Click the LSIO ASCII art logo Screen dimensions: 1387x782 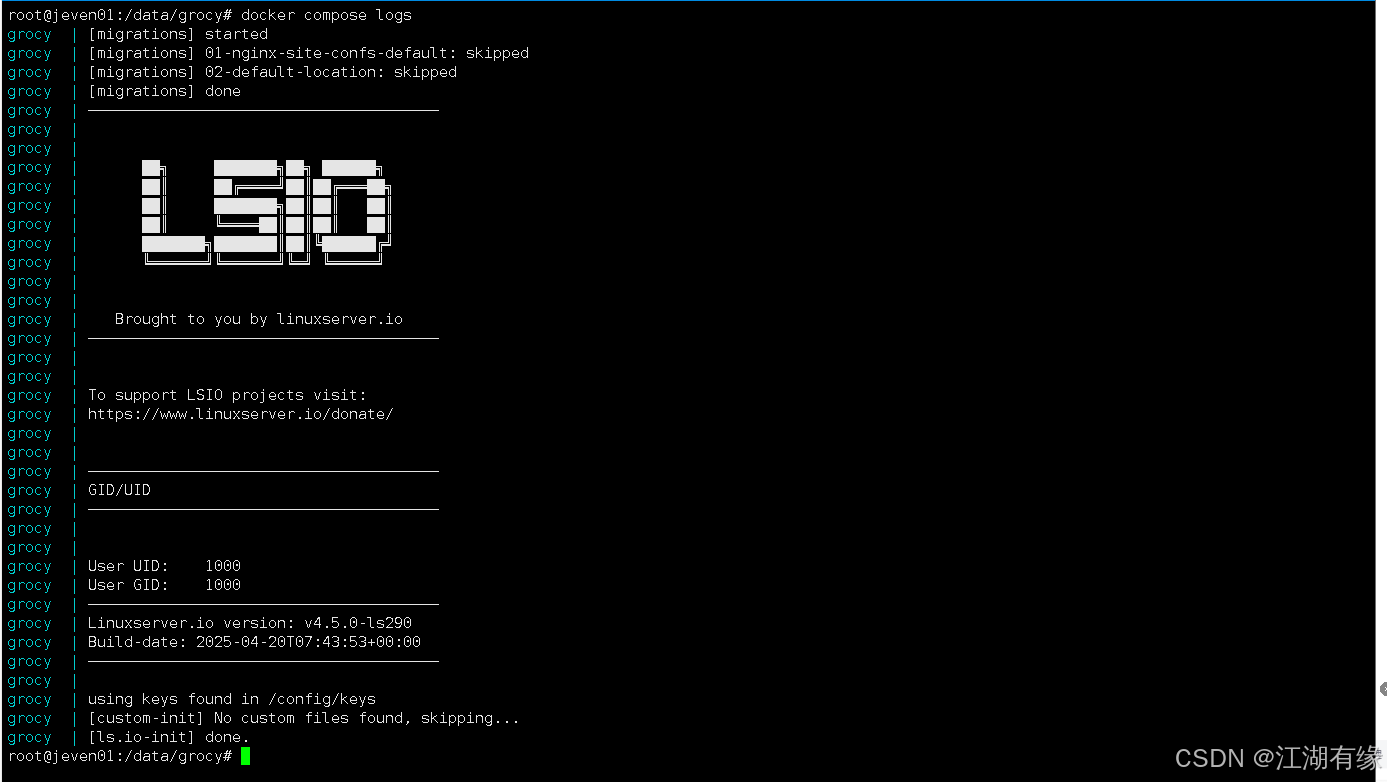coord(265,212)
